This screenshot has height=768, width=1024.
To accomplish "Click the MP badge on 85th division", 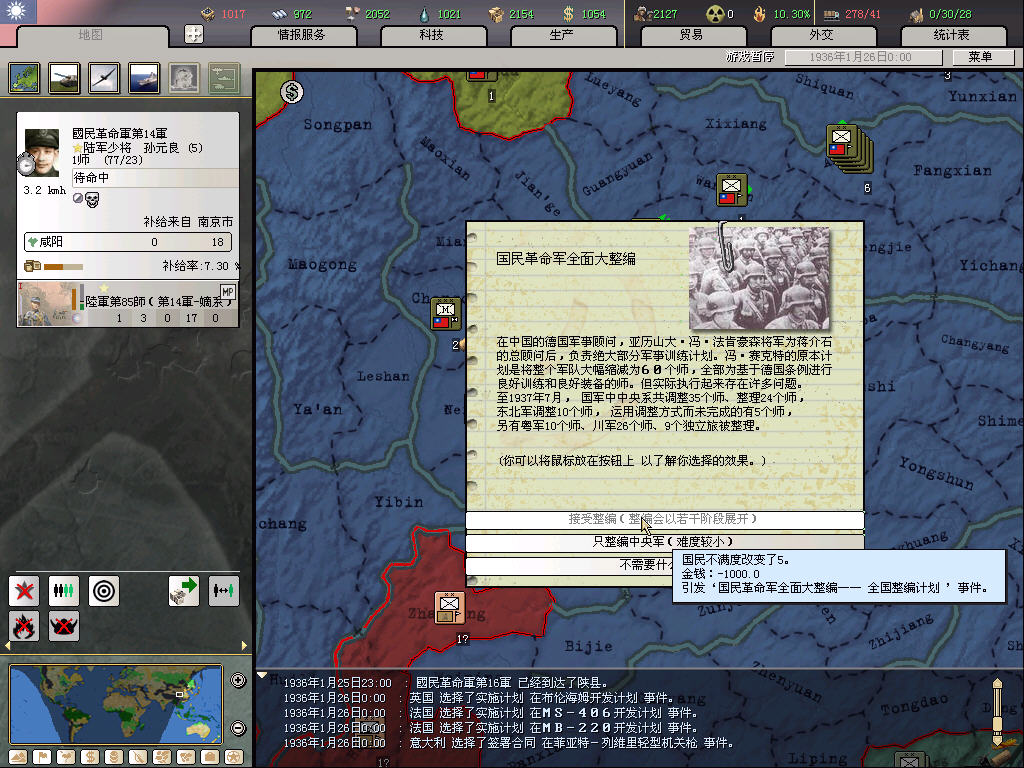I will tap(227, 292).
